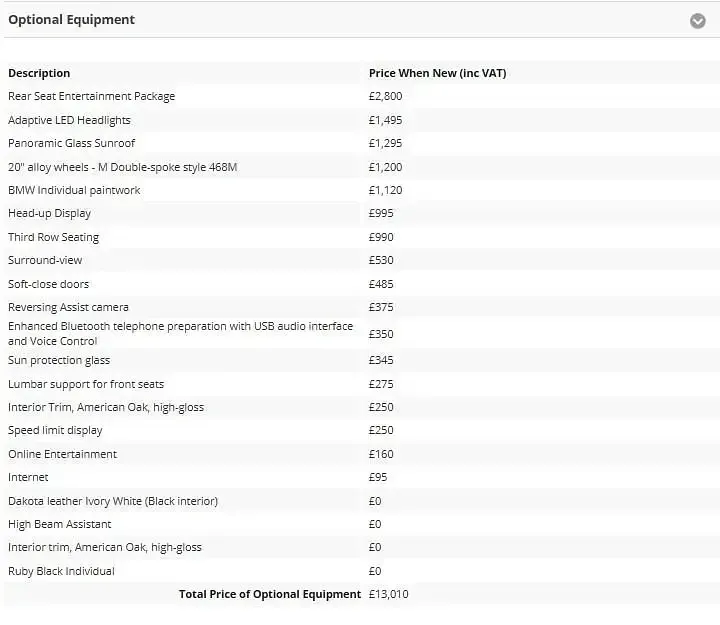Viewport: 720px width, 625px height.
Task: Click the Enhanced Bluetooth telephone preparation text
Action: click(x=180, y=334)
